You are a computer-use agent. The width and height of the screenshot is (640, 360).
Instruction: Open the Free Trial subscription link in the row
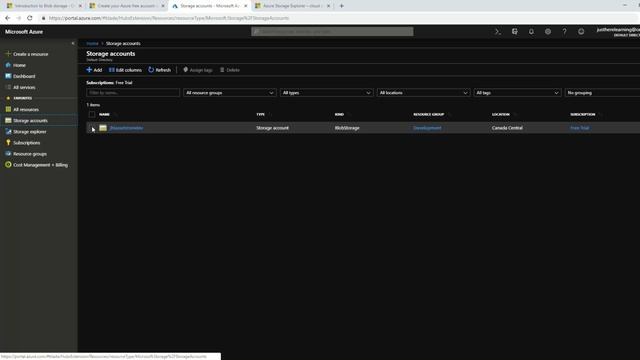[580, 128]
